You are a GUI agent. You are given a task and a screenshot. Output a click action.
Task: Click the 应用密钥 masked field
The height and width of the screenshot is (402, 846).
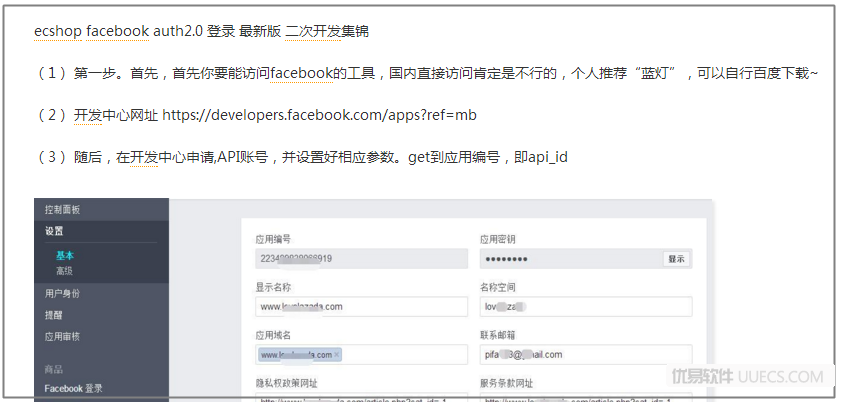(x=586, y=259)
